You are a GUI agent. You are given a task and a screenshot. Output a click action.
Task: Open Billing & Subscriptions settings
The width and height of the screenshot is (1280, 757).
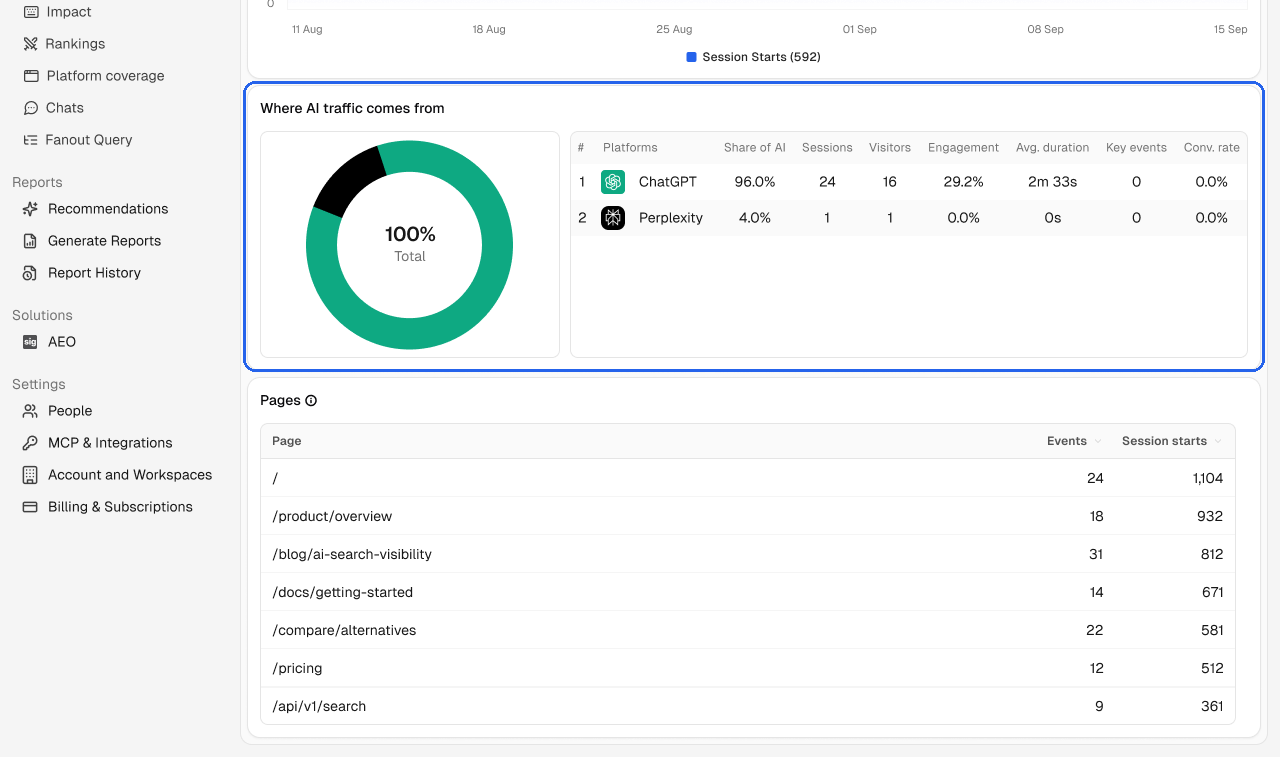120,507
